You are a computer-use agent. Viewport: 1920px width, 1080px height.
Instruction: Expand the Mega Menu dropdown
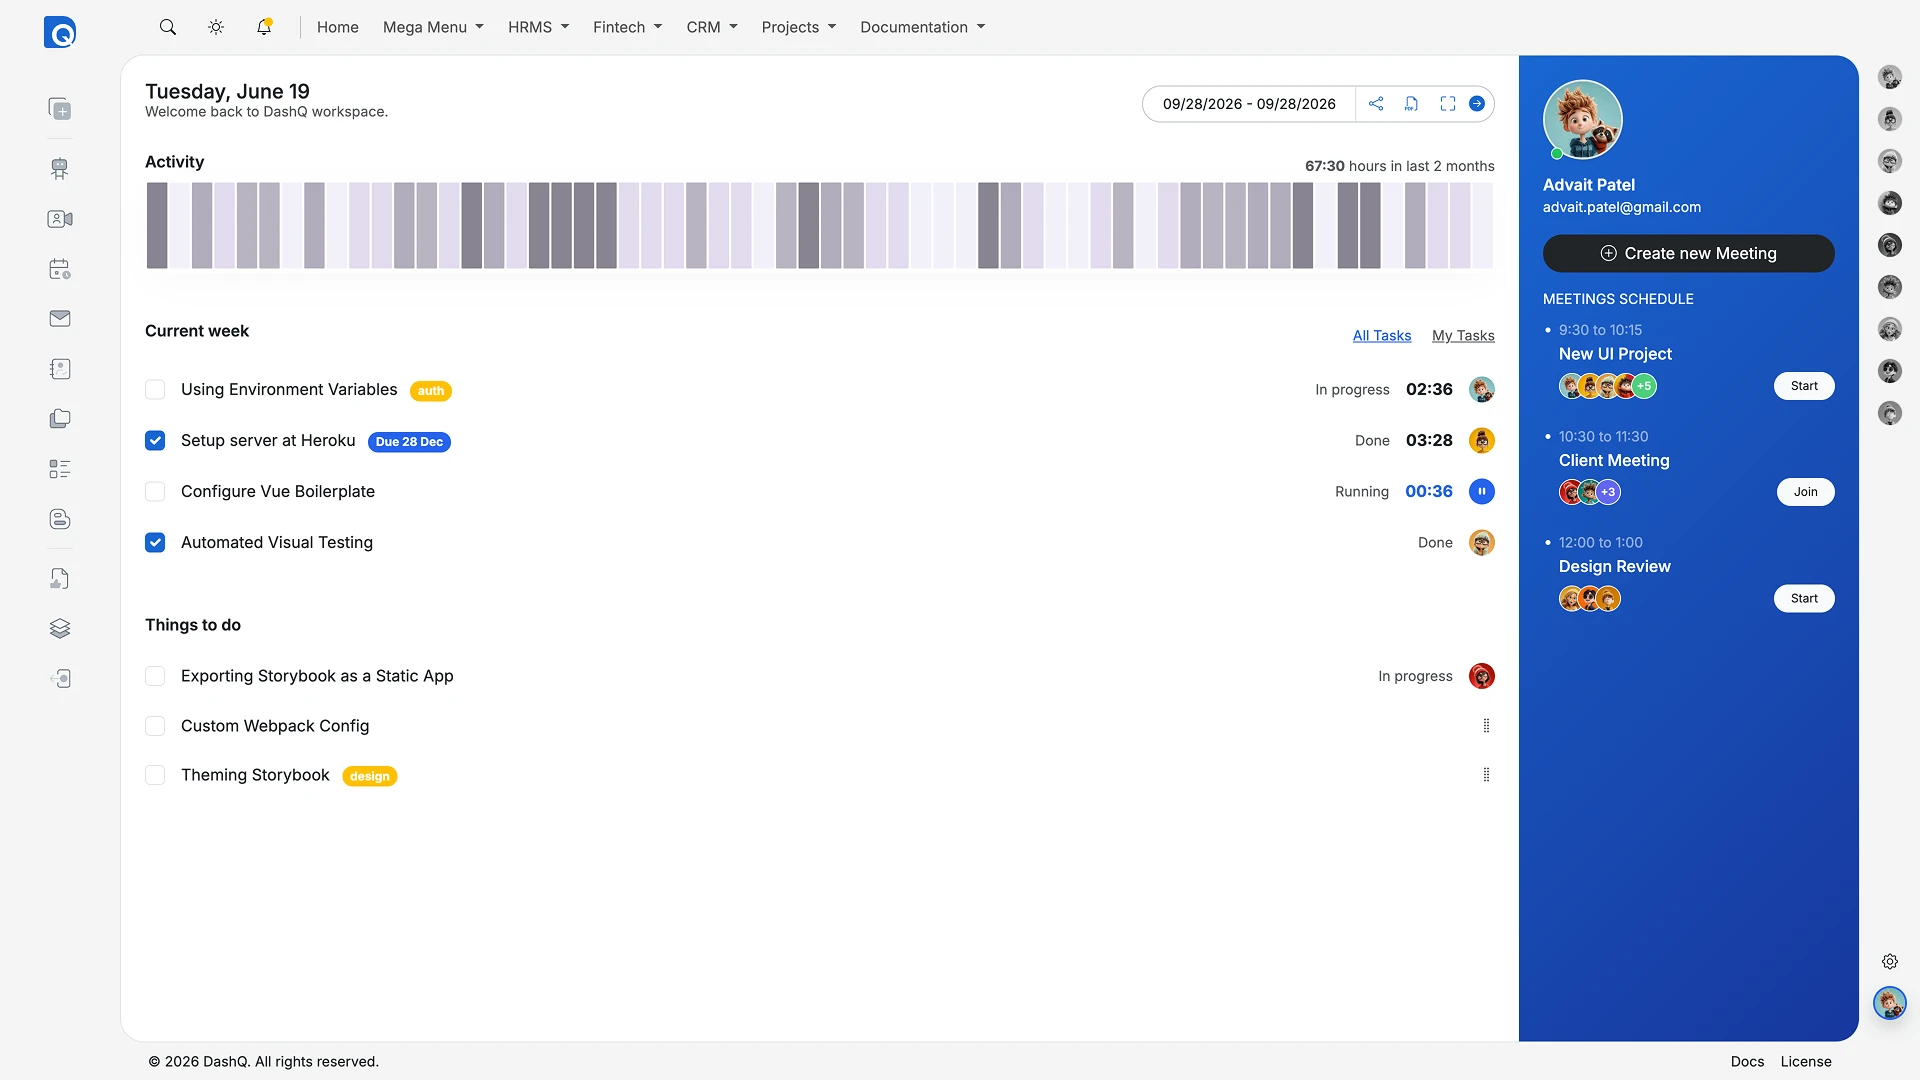pyautogui.click(x=433, y=27)
